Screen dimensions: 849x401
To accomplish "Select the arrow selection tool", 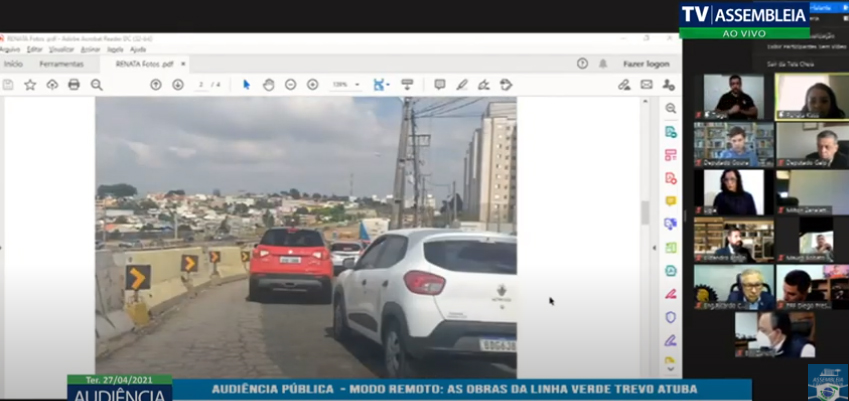I will click(x=247, y=85).
